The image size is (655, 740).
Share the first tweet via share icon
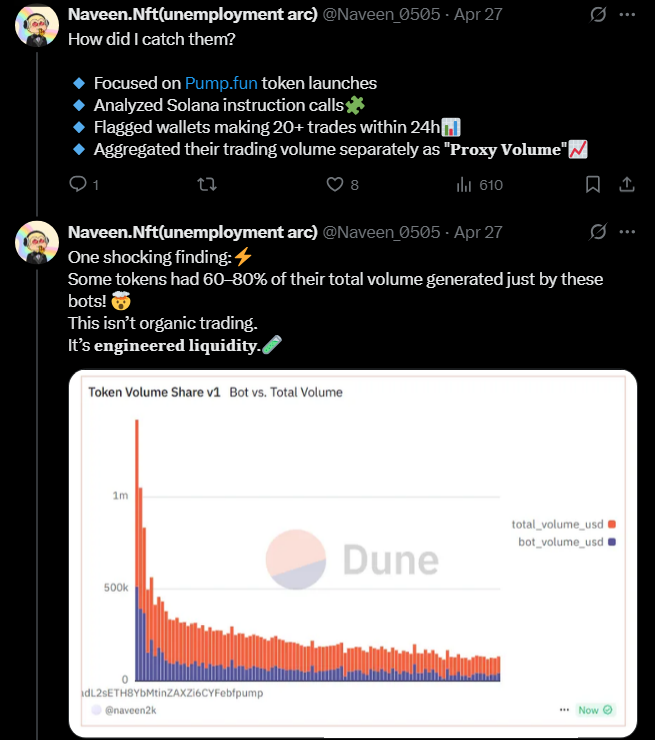(627, 184)
